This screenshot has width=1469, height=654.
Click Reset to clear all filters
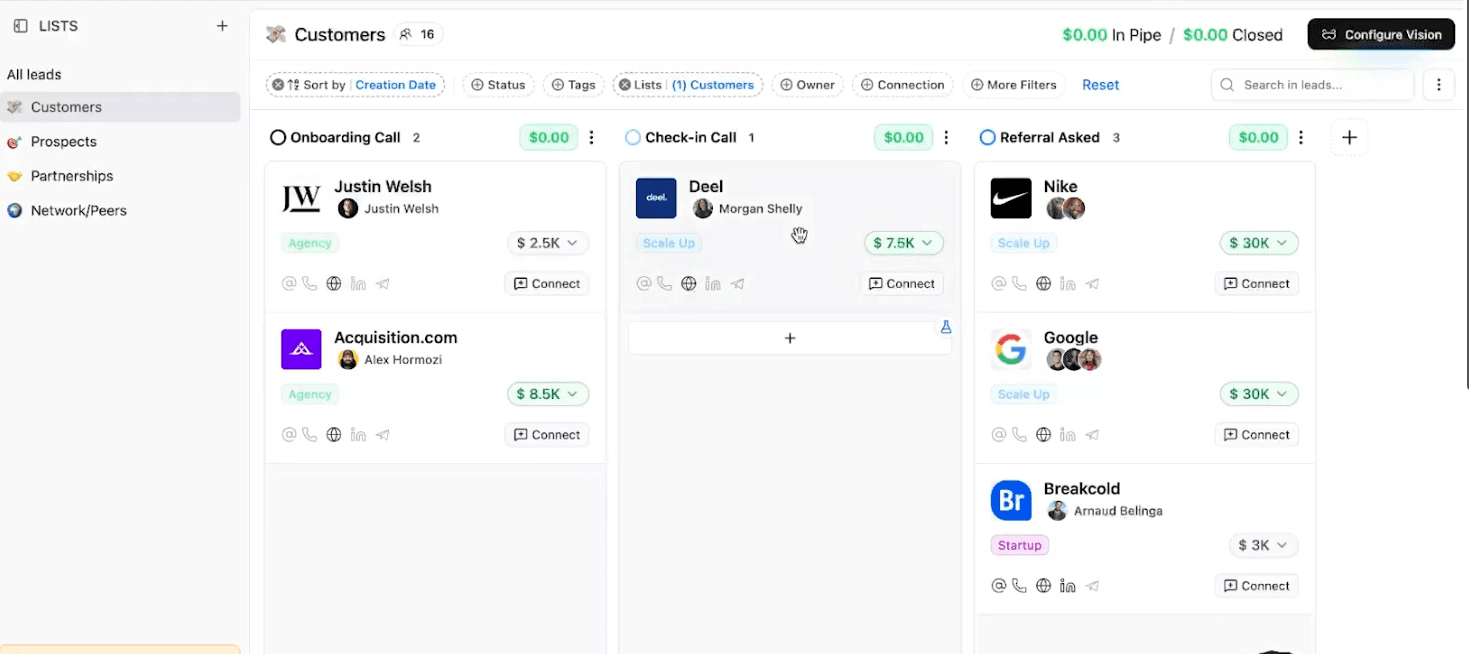(1100, 85)
